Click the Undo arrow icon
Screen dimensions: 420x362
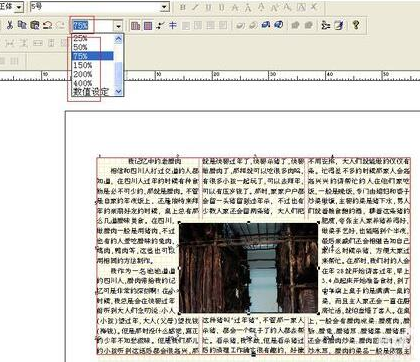[48, 25]
